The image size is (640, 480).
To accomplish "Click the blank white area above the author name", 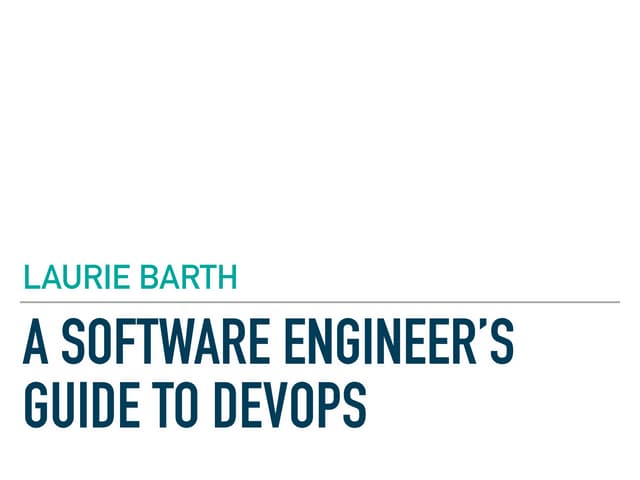I will pos(320,130).
